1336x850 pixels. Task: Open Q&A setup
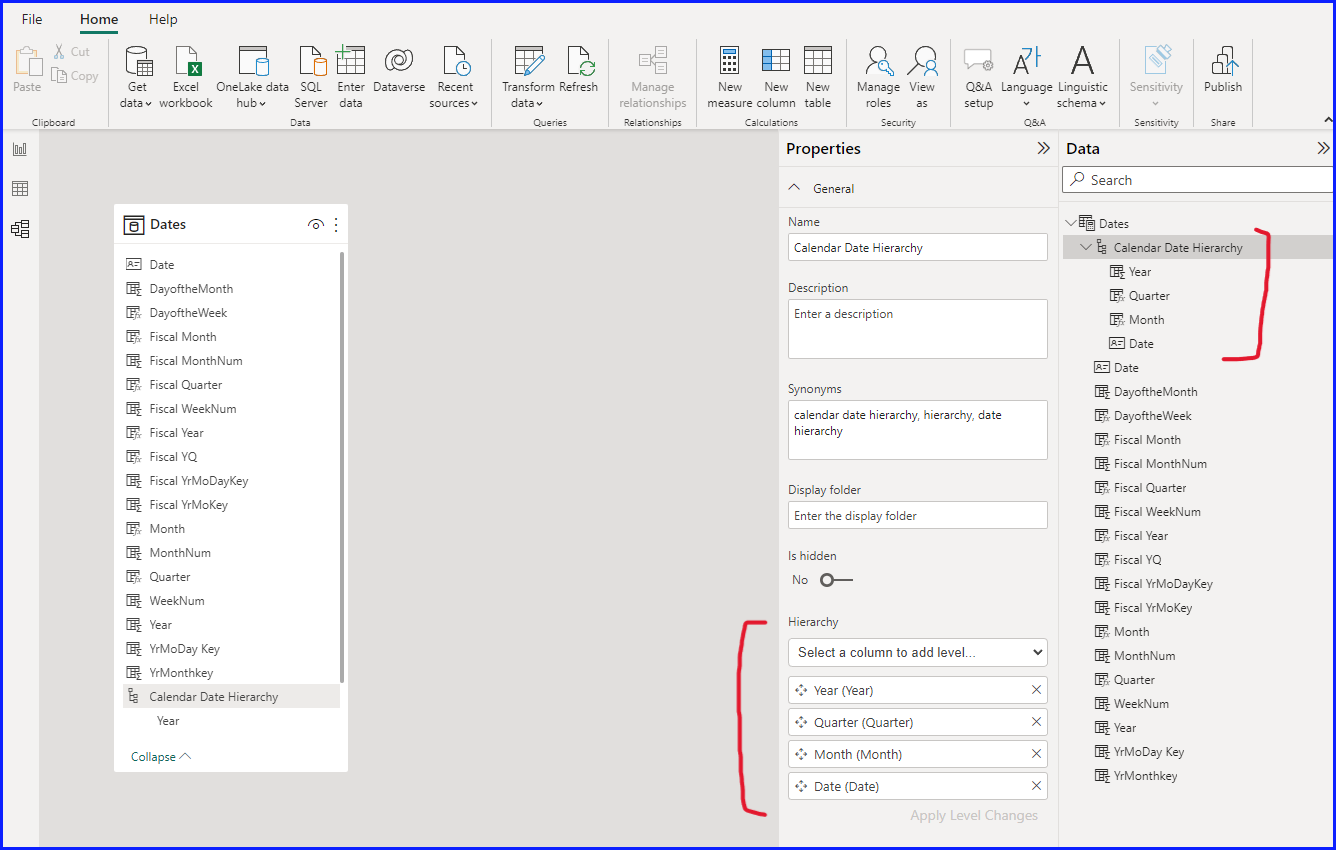click(978, 77)
